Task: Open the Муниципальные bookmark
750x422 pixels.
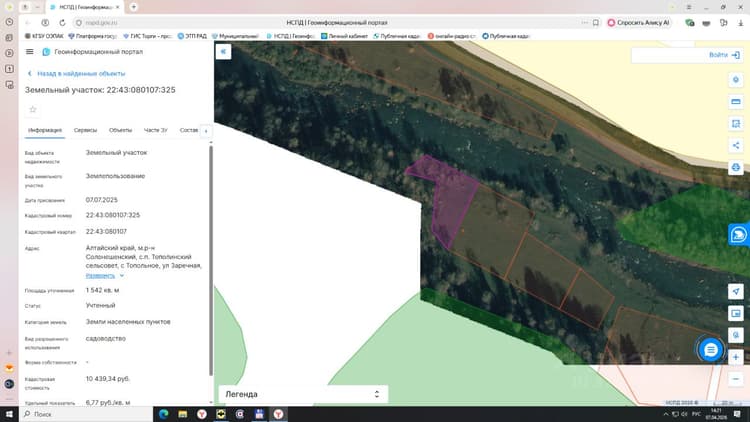Action: click(235, 36)
